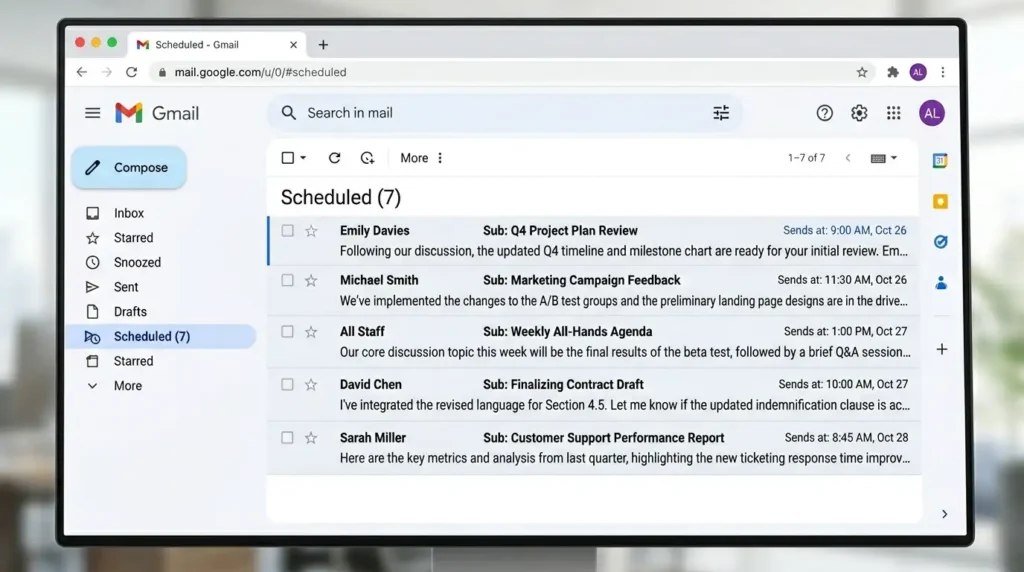
Task: Show side panel chevron at bottom right
Action: [944, 514]
